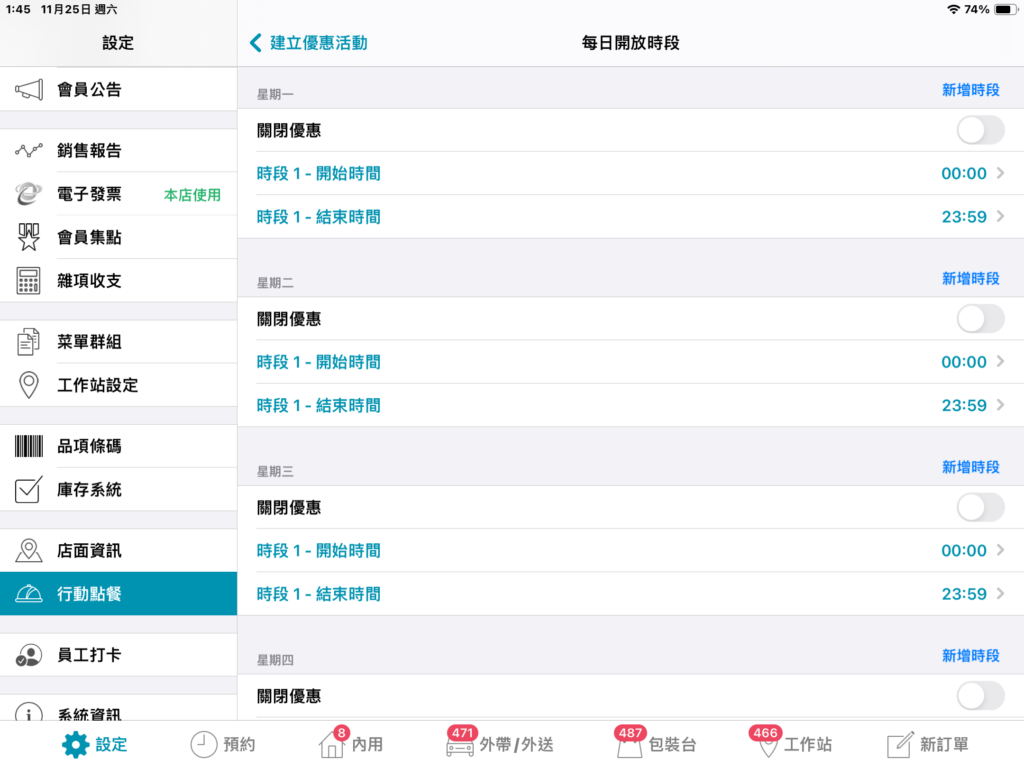
Task: Open 店面資訊 map marker icon
Action: 29,551
